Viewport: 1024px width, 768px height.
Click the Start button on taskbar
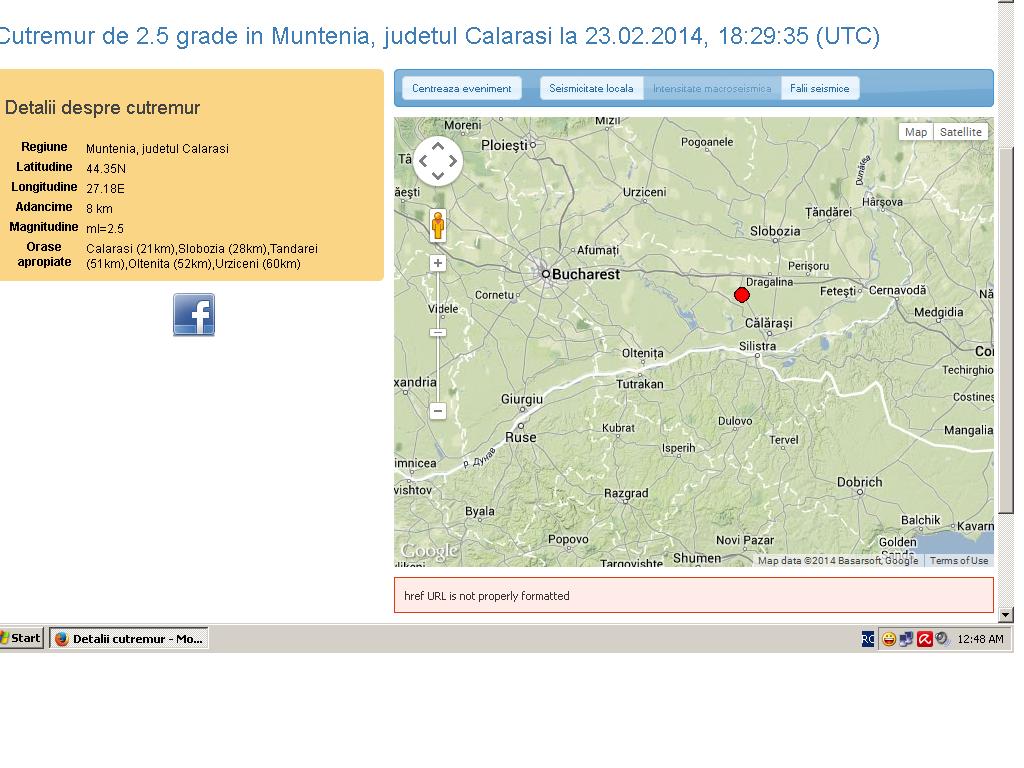coord(21,638)
